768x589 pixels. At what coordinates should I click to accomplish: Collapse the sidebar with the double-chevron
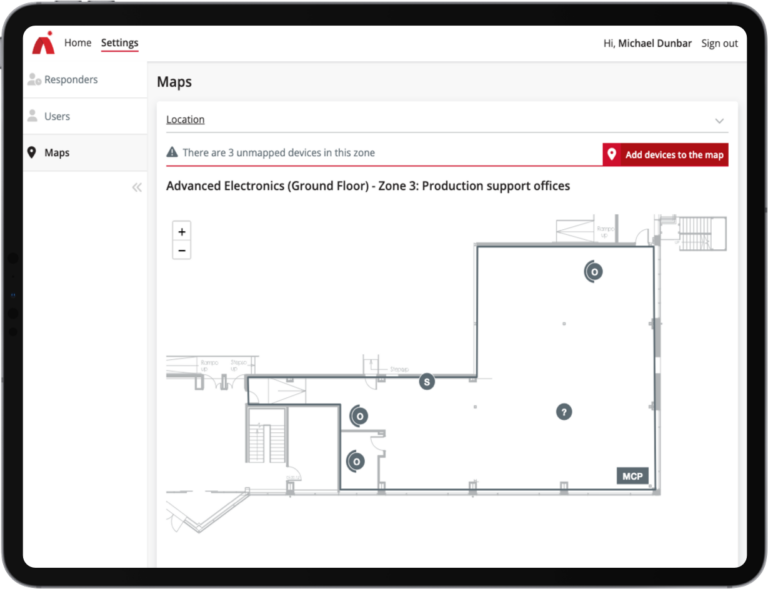[x=137, y=187]
